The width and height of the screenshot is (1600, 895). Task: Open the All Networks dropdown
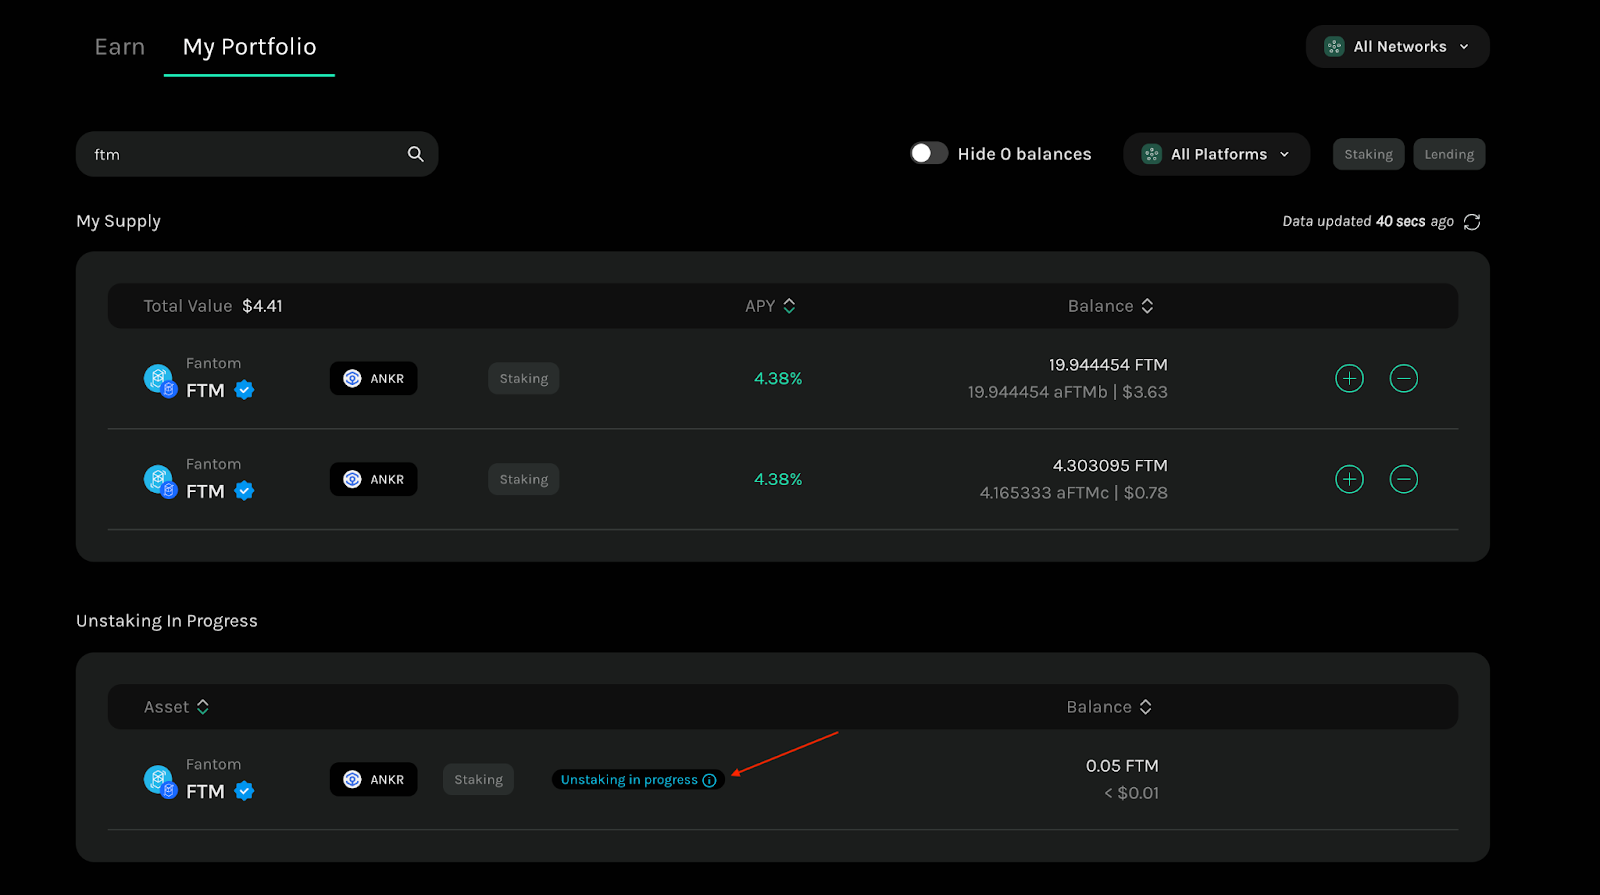[x=1397, y=47]
